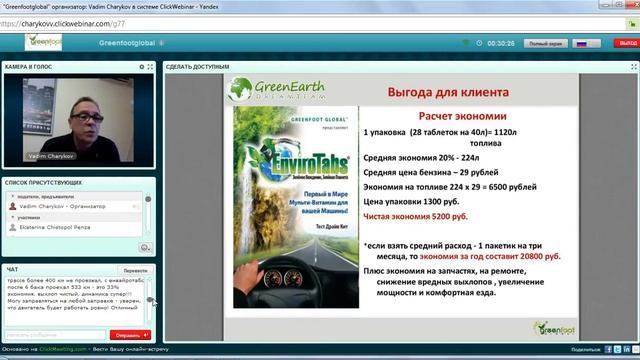
Task: Click Средняя цена бензина – 29 рублей line
Action: 431,172
